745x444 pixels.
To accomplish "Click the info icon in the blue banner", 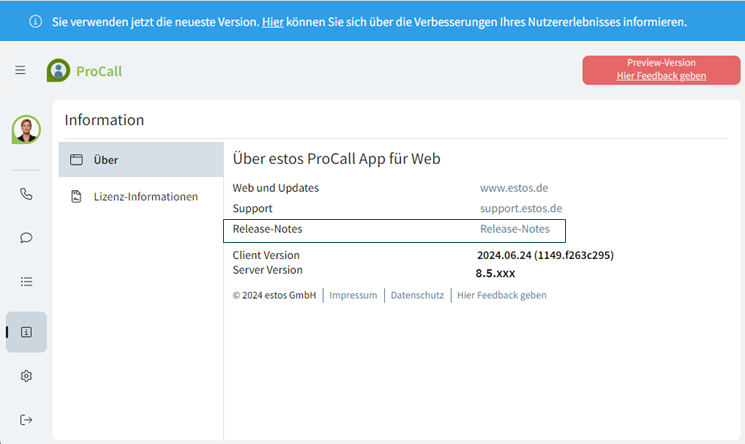I will pos(36,21).
